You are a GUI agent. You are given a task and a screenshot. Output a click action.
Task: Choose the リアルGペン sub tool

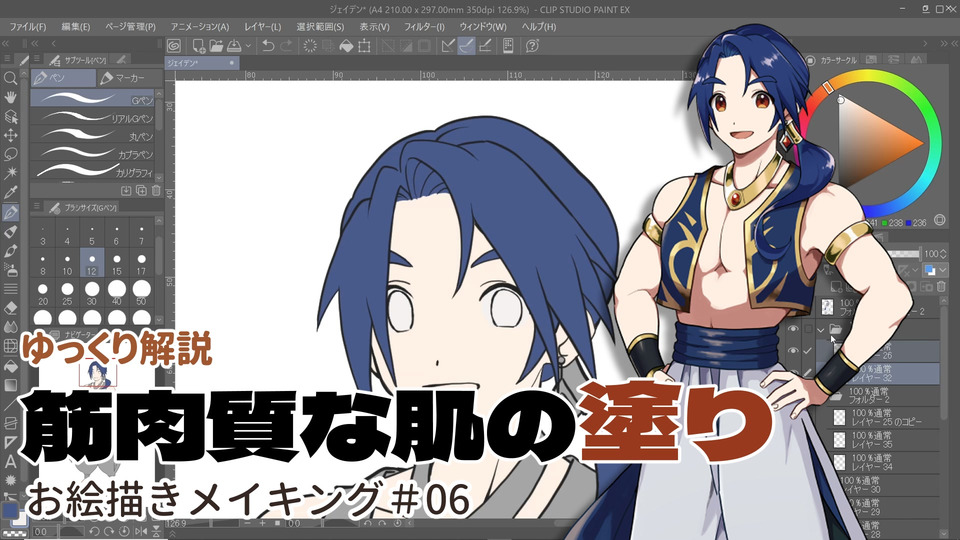pos(92,116)
